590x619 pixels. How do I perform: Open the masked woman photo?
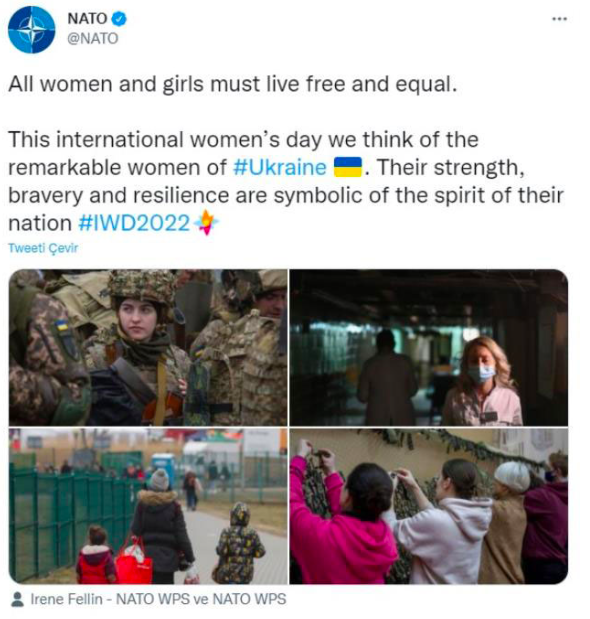pyautogui.click(x=429, y=347)
